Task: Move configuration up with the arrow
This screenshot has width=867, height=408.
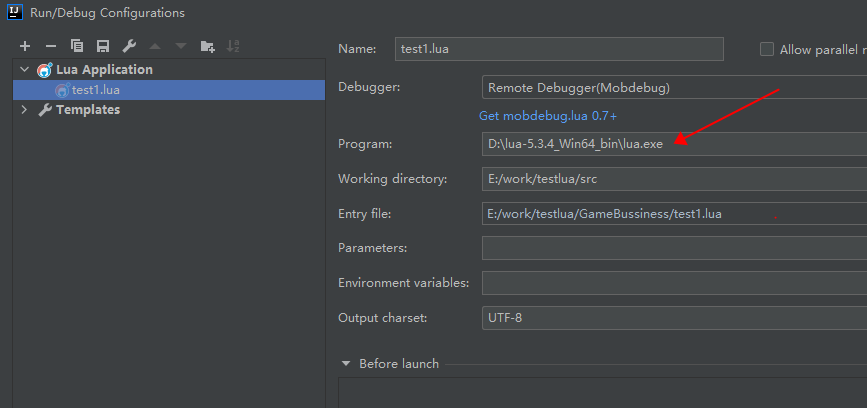Action: pos(154,46)
